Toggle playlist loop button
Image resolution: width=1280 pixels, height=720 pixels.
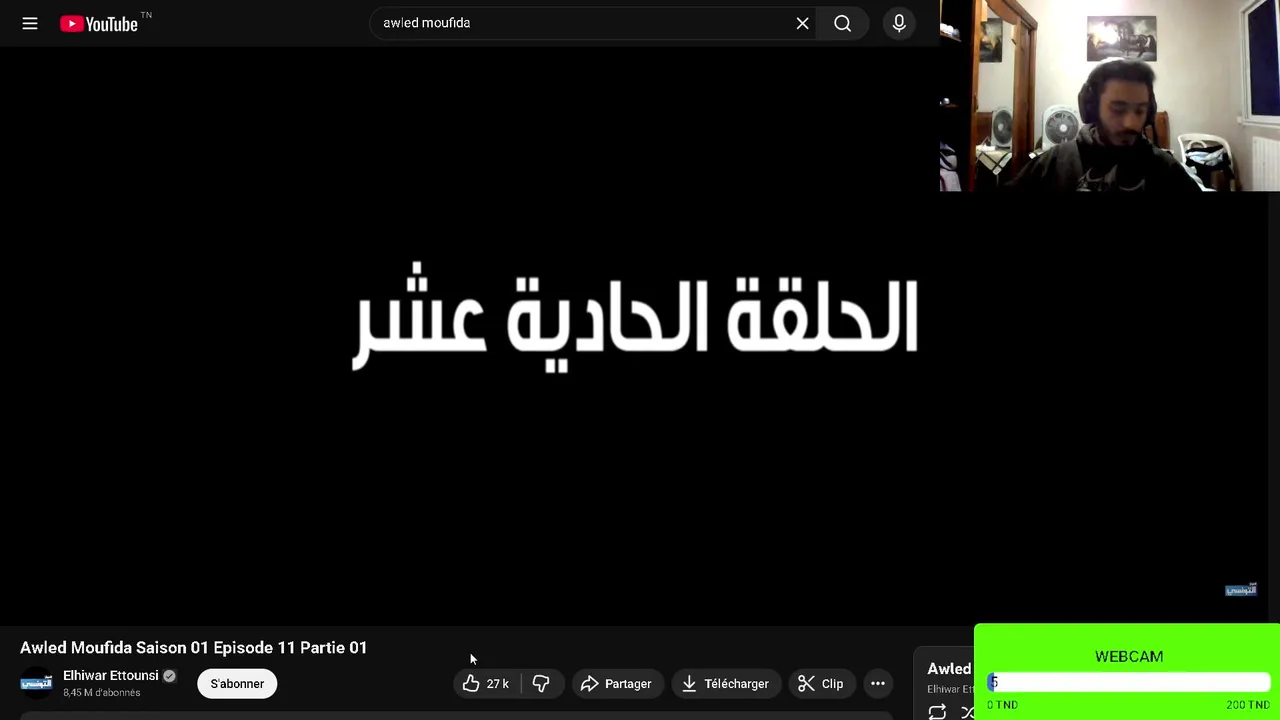click(937, 712)
